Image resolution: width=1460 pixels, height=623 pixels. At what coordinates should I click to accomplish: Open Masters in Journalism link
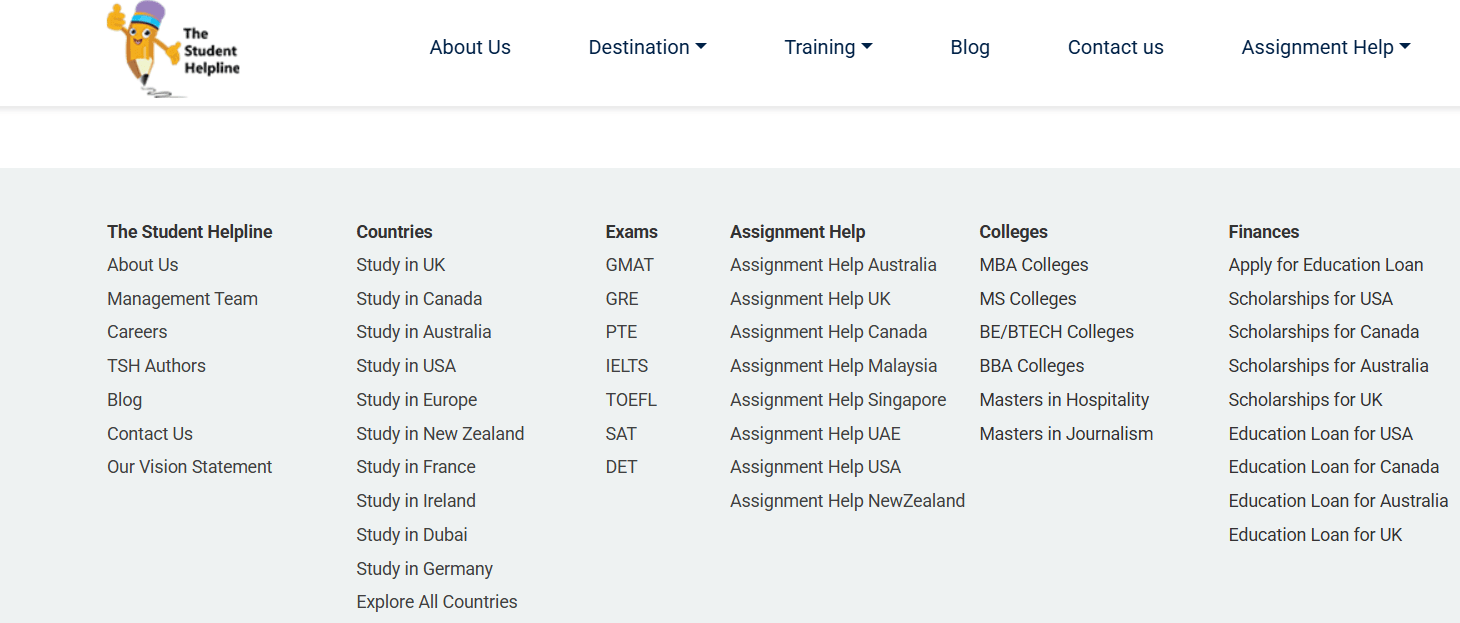[x=1066, y=434]
